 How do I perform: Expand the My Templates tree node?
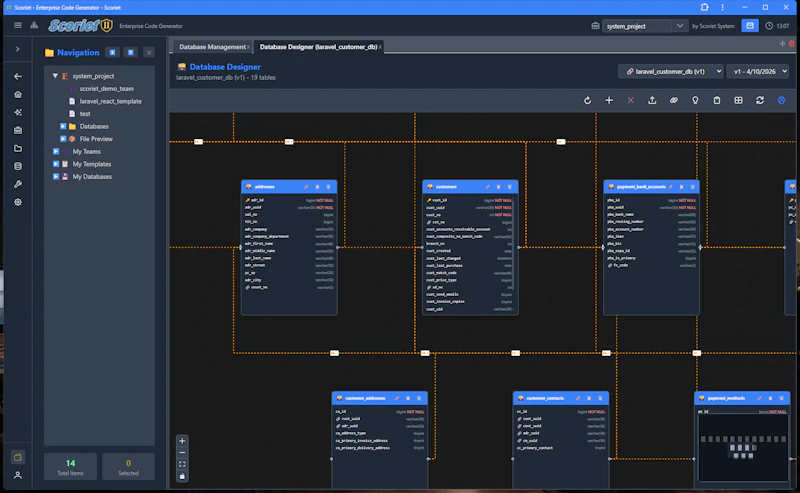tap(56, 164)
